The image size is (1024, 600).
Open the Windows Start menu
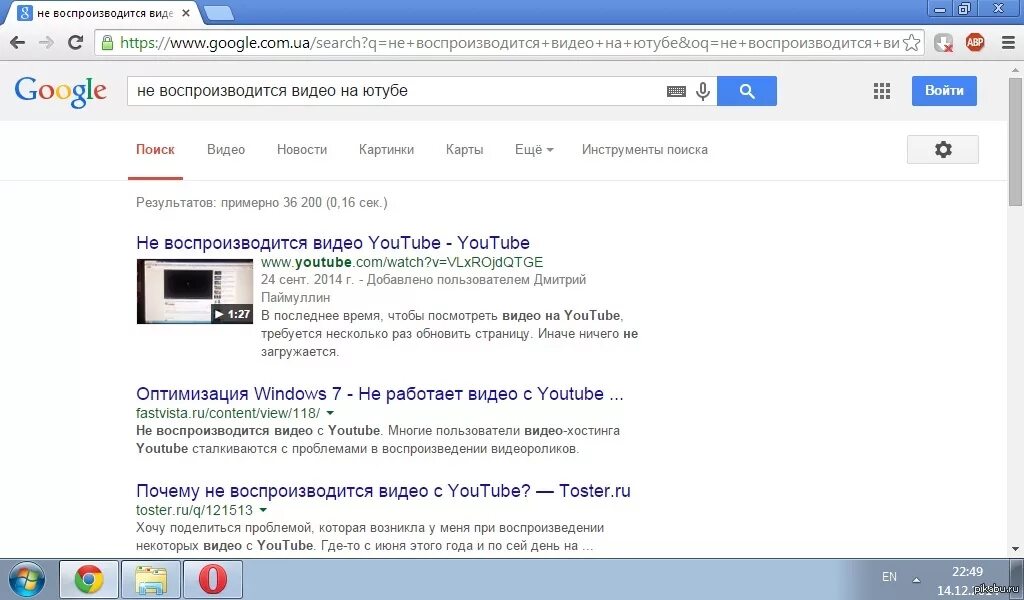pyautogui.click(x=25, y=580)
